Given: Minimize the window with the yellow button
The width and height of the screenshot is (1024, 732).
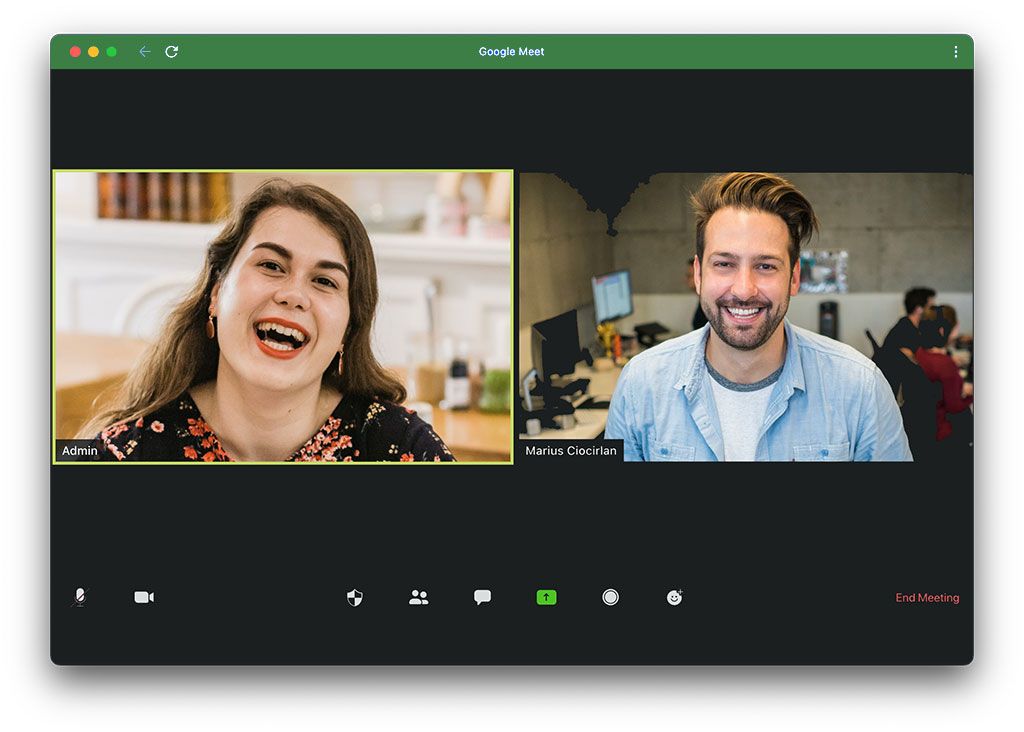Looking at the screenshot, I should coord(93,52).
